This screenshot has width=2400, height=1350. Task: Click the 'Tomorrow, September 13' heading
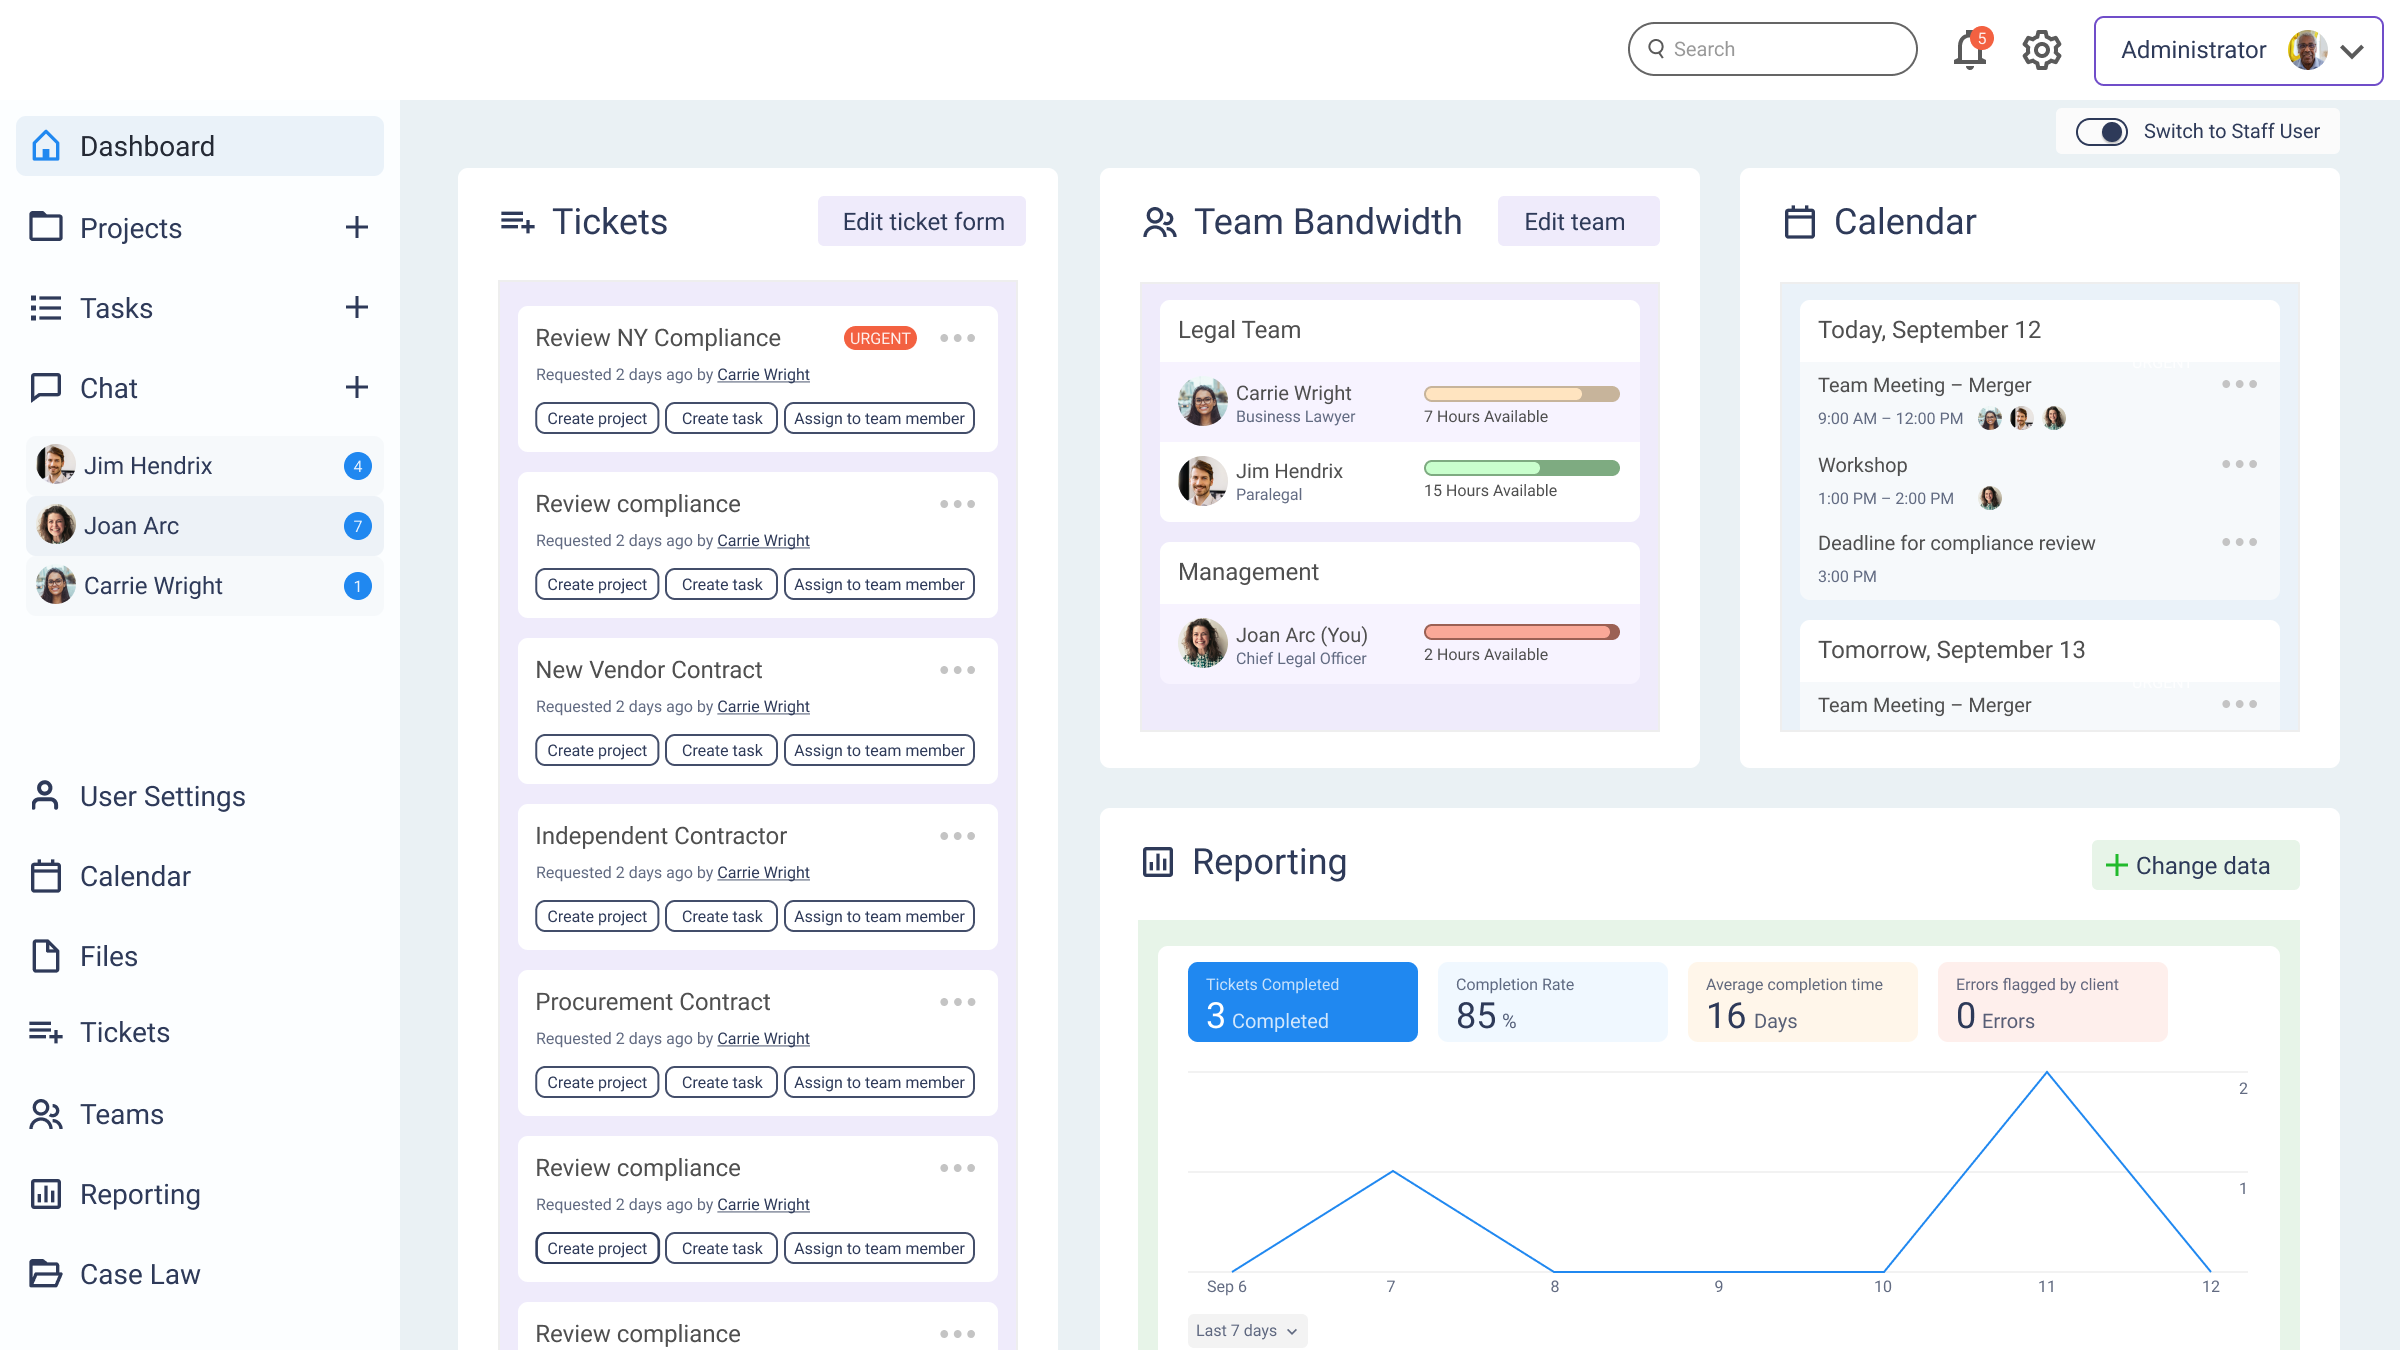point(1951,650)
